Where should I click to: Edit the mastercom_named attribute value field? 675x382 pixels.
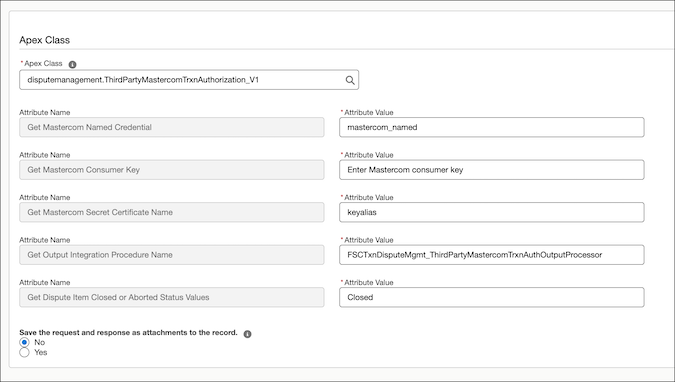(492, 127)
